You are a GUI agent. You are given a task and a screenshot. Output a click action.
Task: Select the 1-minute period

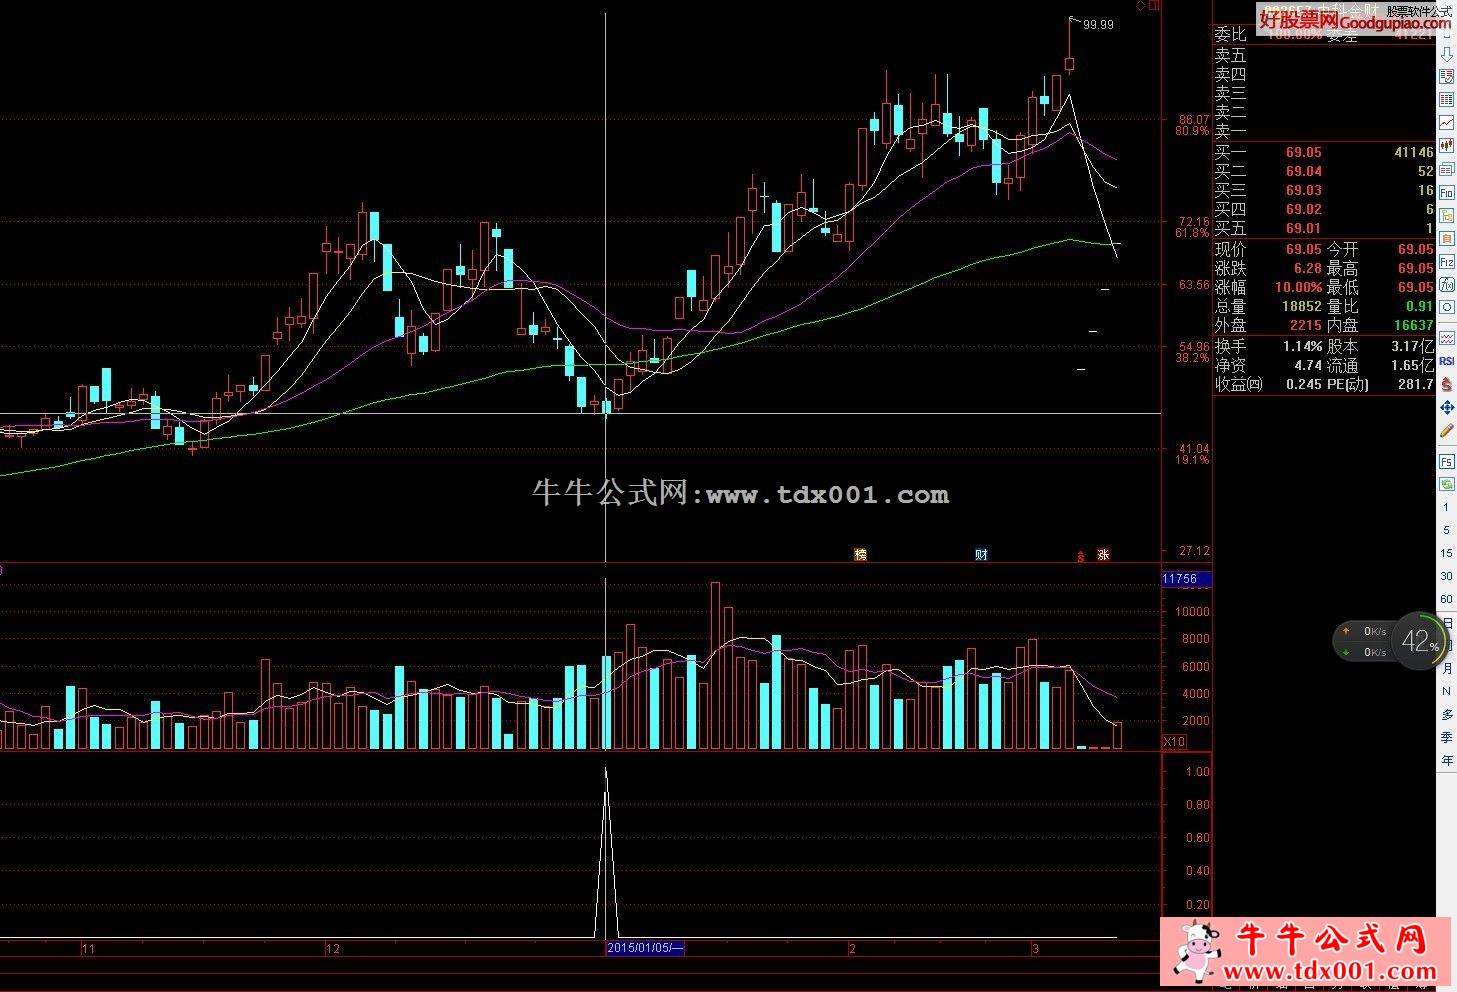[x=1446, y=507]
